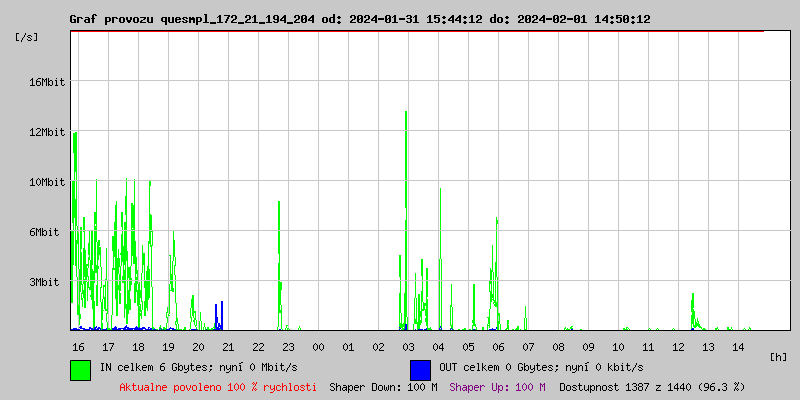Click the Shaper Up 100 M text
This screenshot has width=800, height=400.
pos(497,387)
